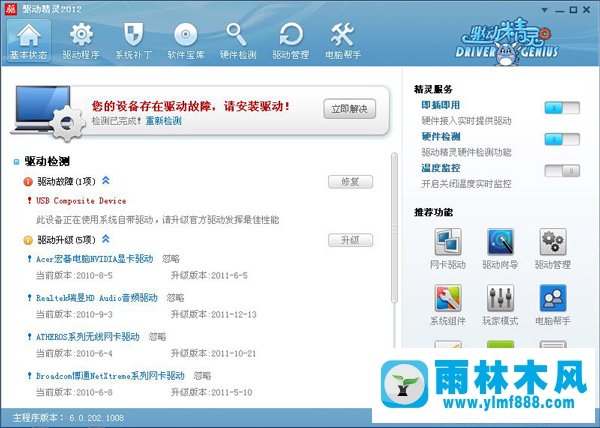
Task: Click the yellow 驱动升级 status icon
Action: point(28,240)
